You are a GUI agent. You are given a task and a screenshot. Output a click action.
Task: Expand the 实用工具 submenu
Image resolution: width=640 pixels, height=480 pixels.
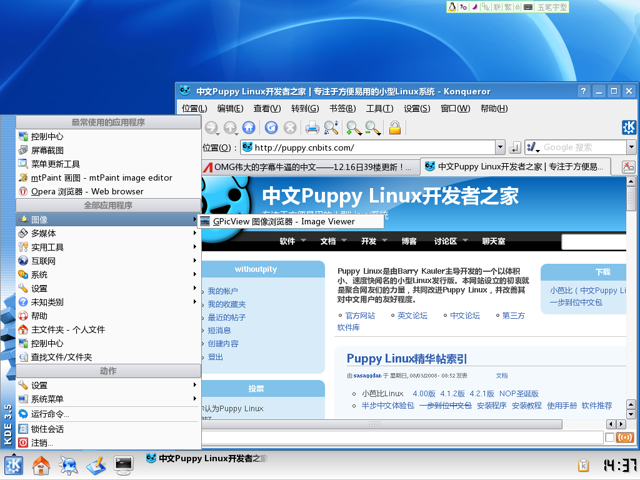pos(108,247)
